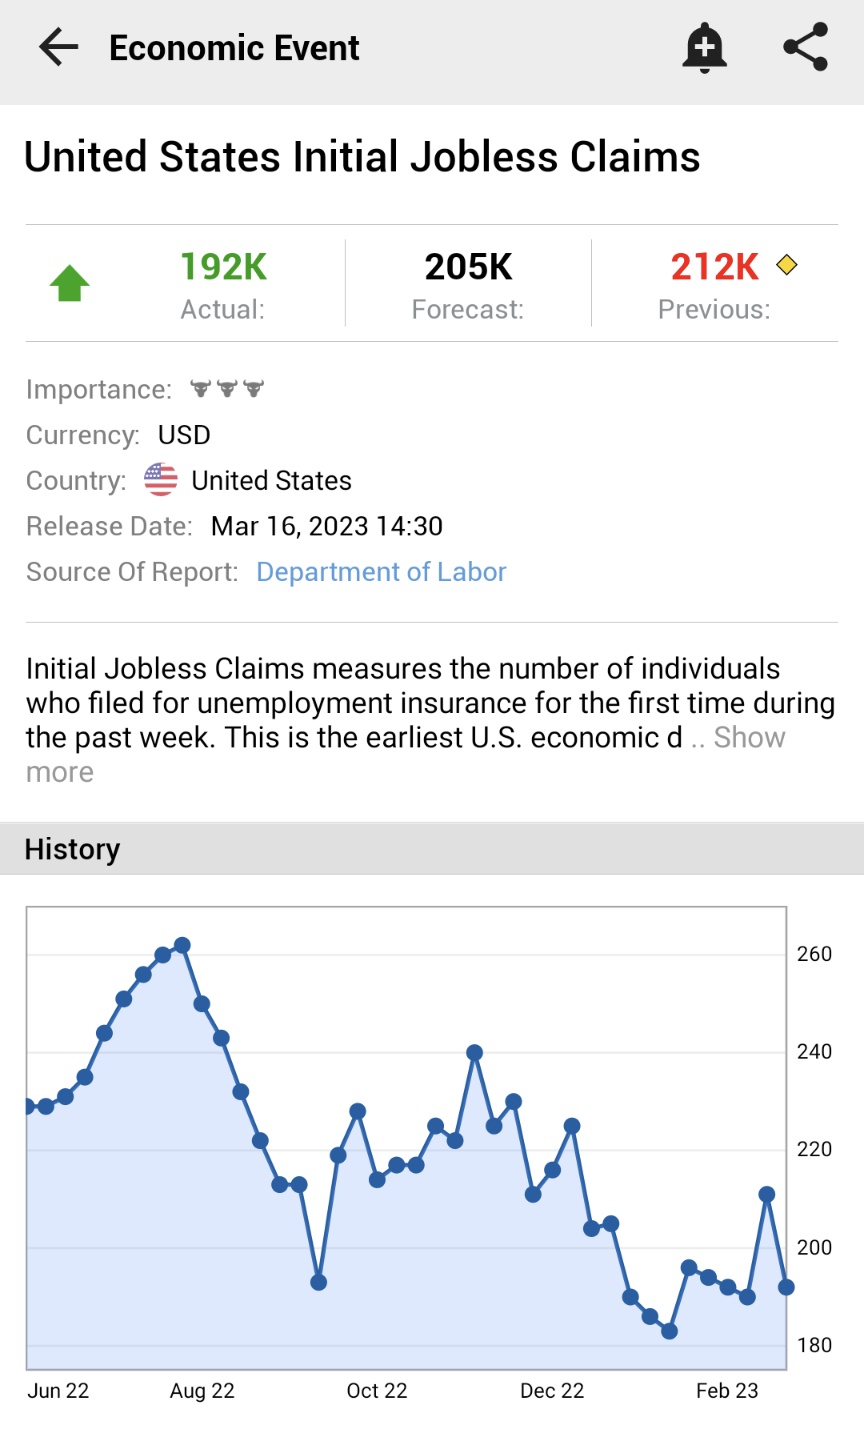Tap the lowest data point on chart
The width and height of the screenshot is (864, 1434).
(670, 1331)
